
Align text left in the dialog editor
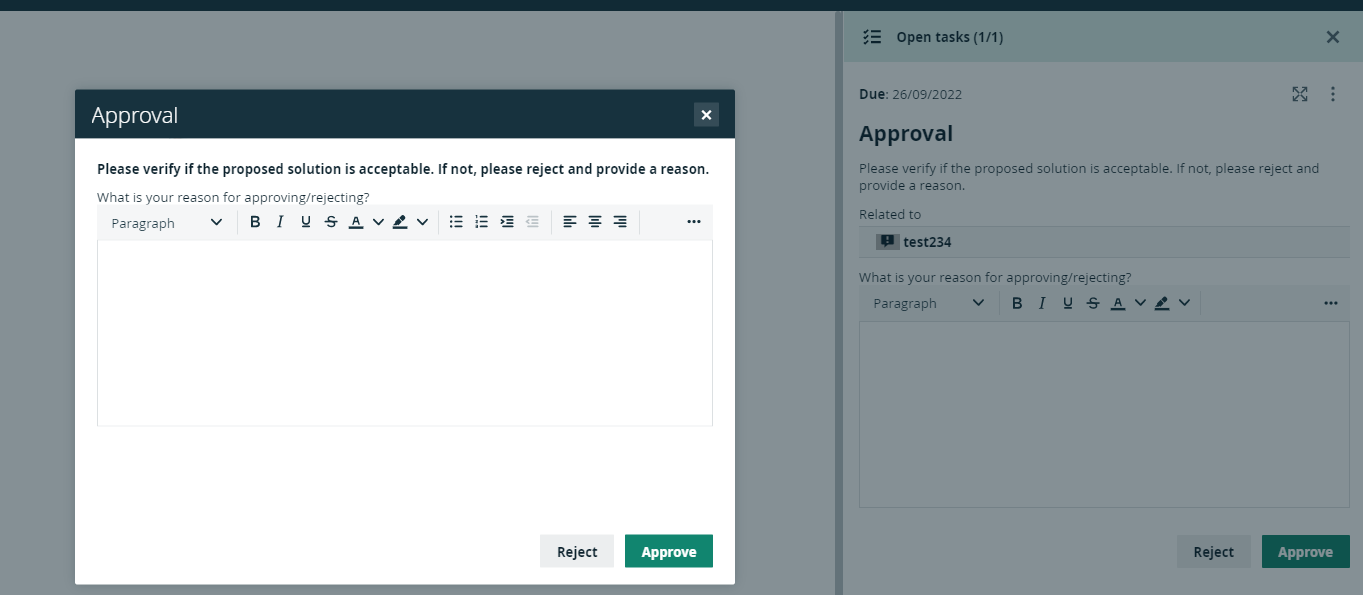coord(570,222)
